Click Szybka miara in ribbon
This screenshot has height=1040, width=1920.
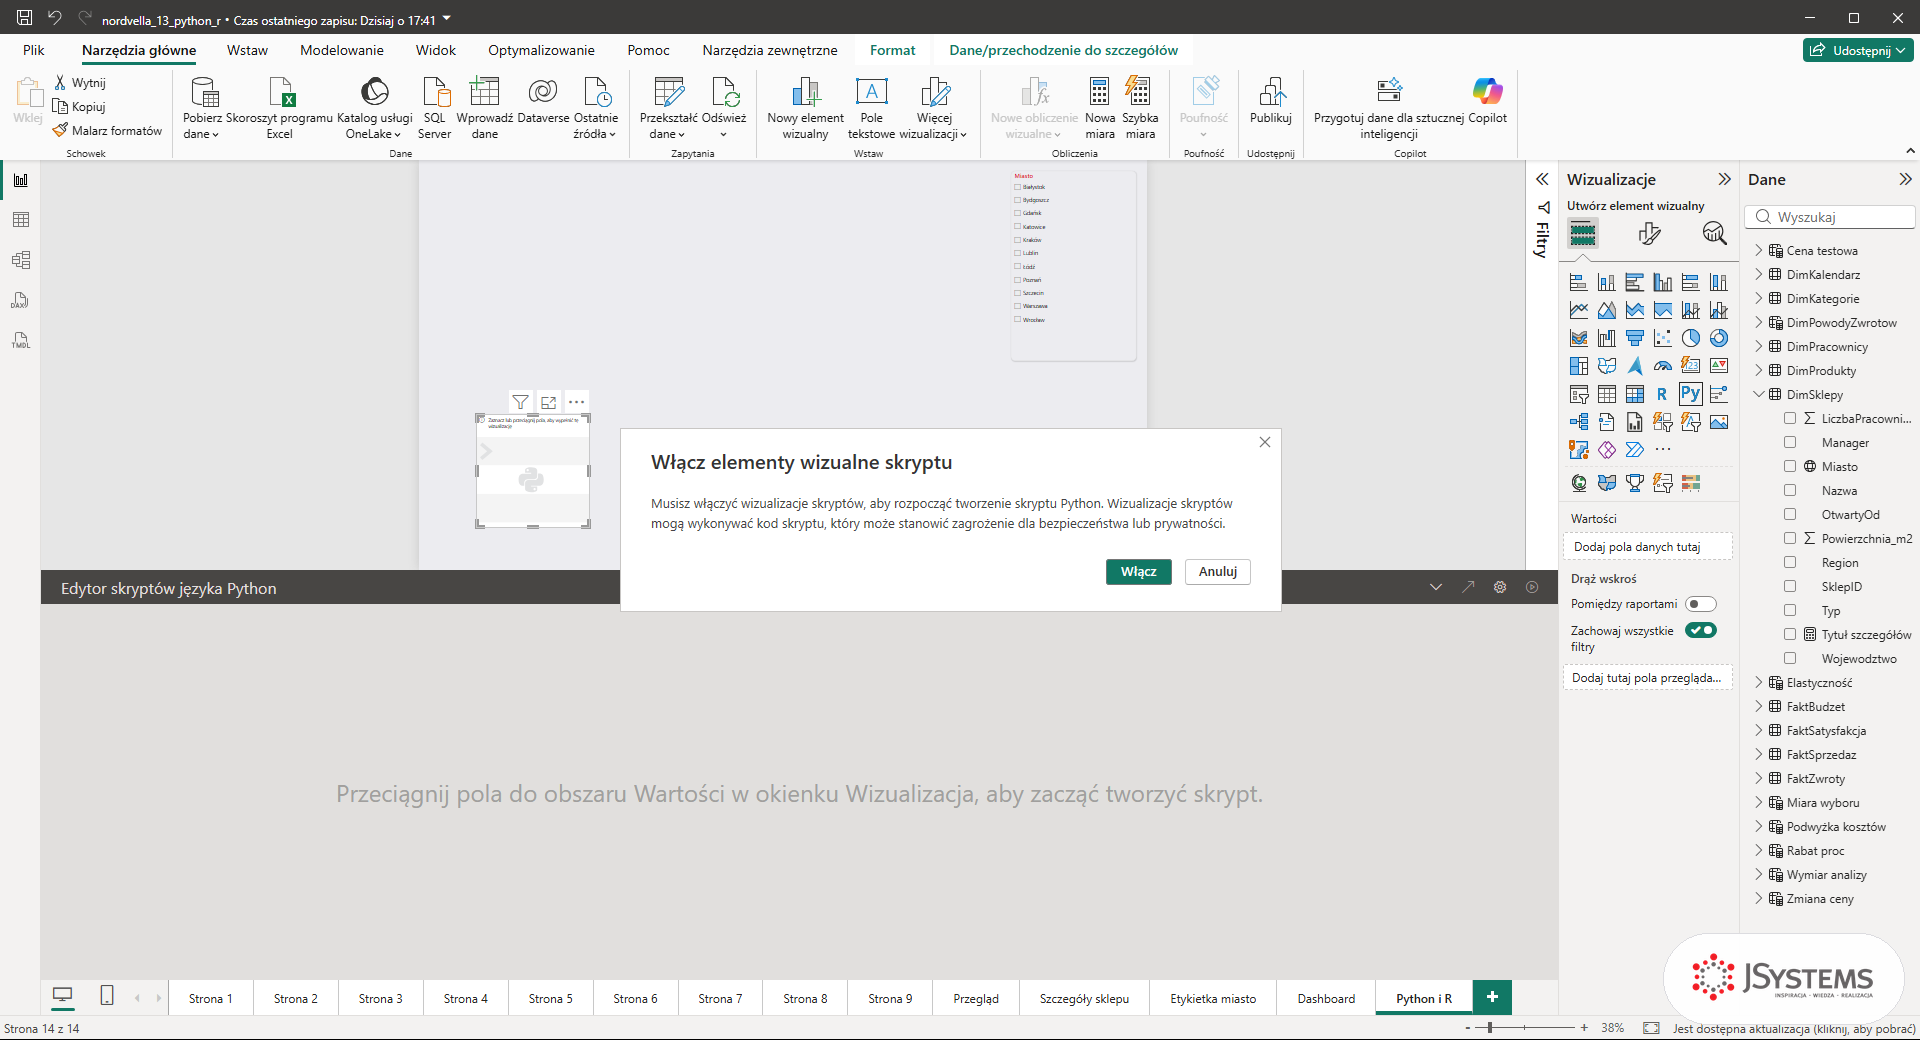[1140, 108]
